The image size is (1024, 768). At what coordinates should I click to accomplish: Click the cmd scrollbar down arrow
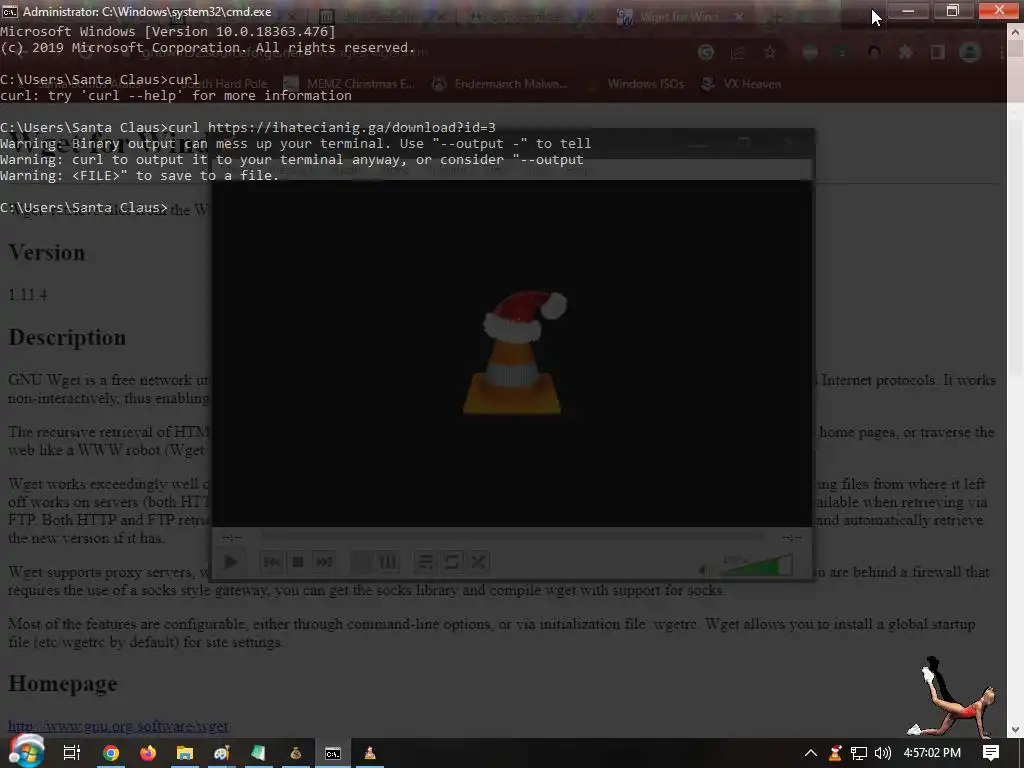point(1015,729)
